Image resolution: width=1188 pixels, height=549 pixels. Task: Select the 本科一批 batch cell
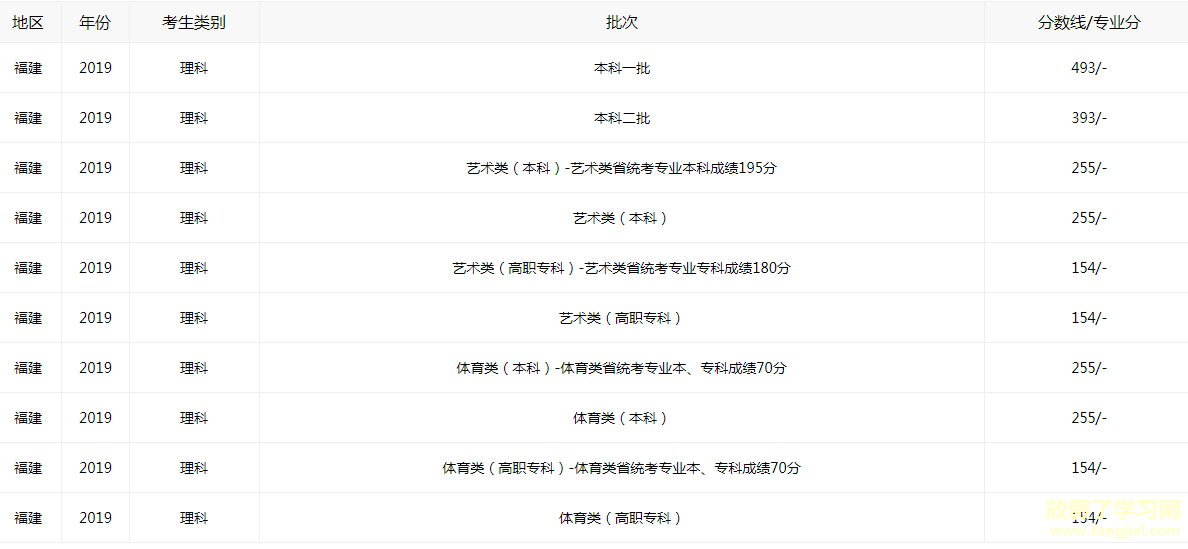click(x=622, y=68)
